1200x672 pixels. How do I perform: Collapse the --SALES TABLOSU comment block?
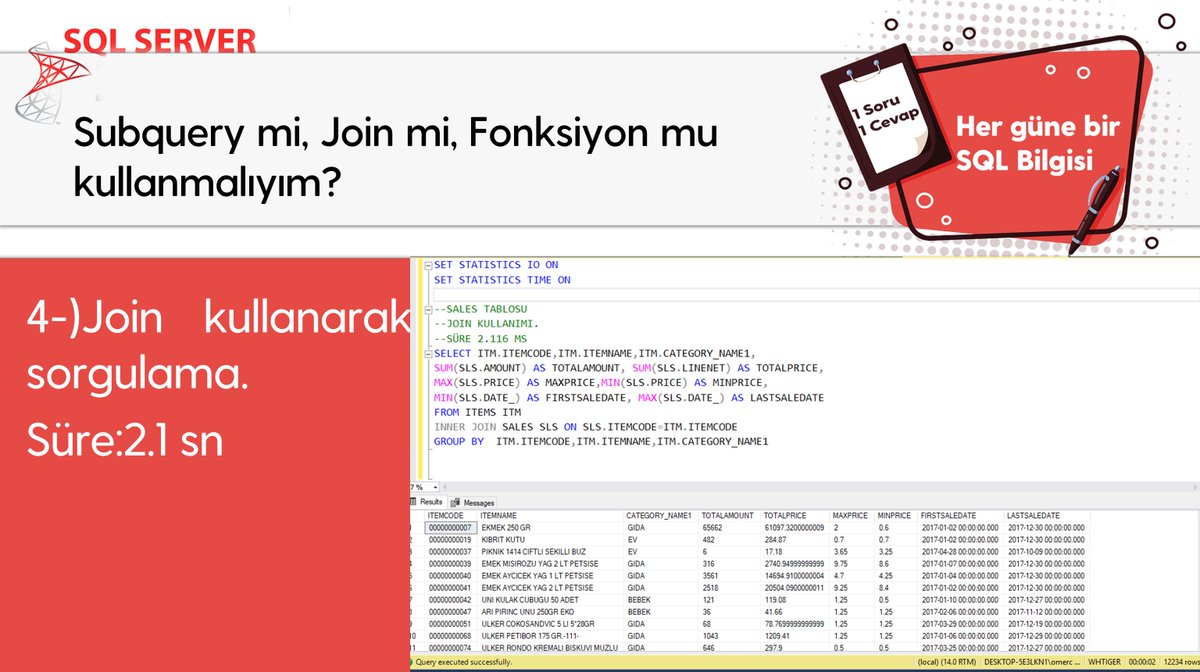429,309
